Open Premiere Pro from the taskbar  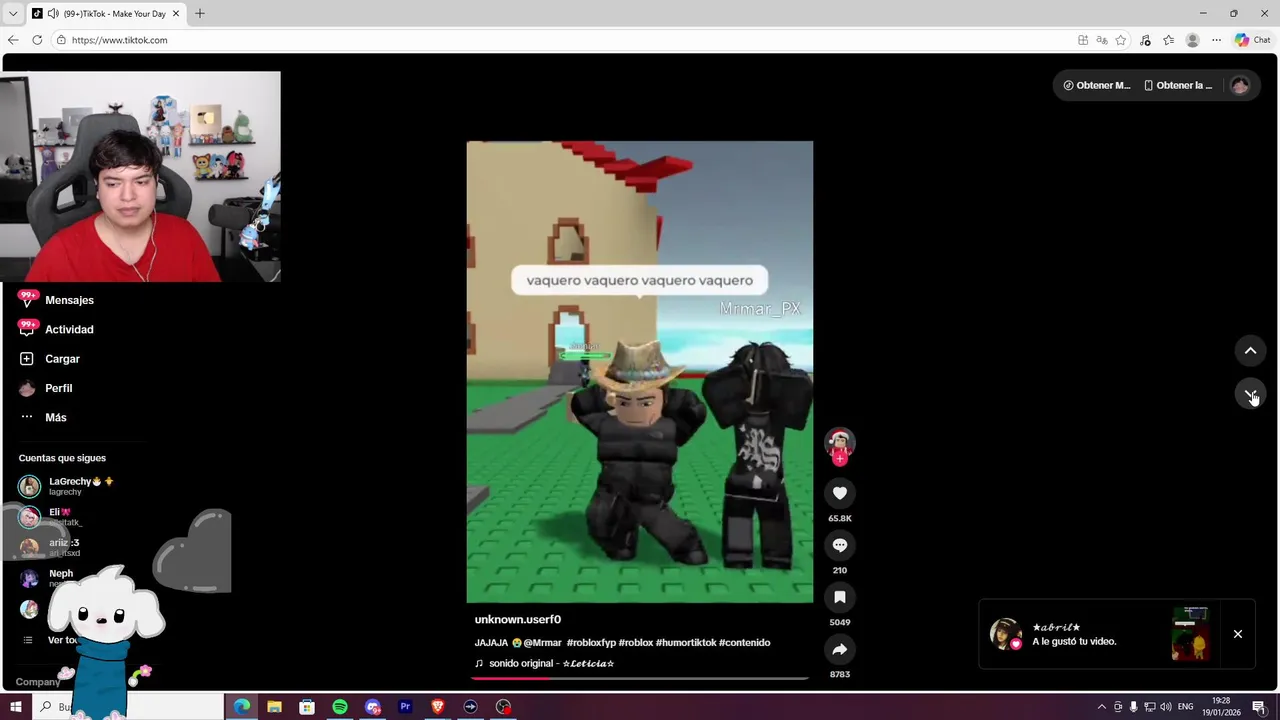tap(405, 707)
